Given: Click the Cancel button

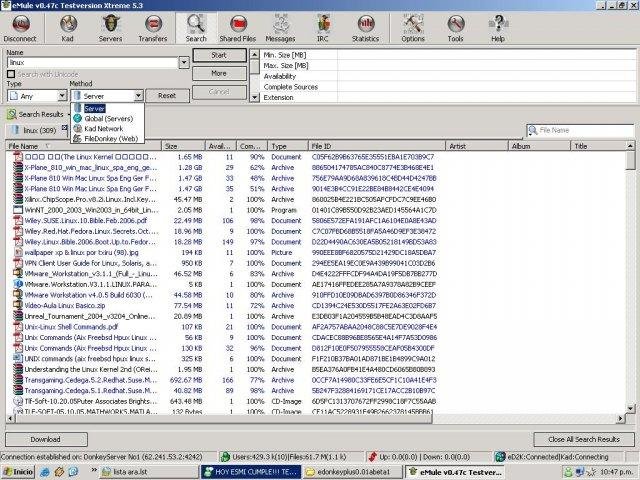Looking at the screenshot, I should pos(219,92).
